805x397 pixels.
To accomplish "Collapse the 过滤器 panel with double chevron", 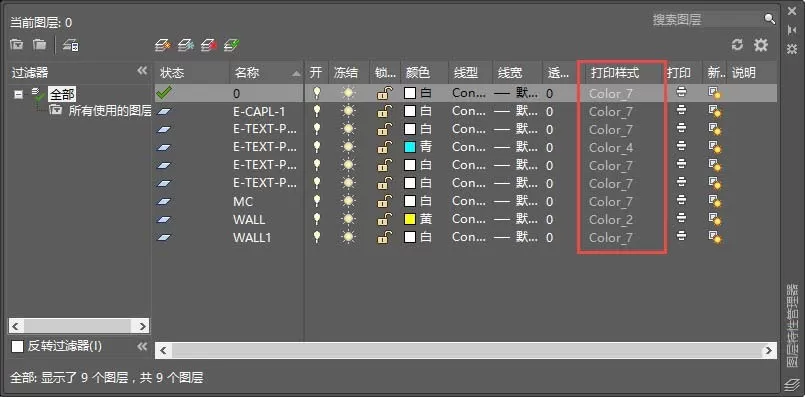I will [142, 71].
